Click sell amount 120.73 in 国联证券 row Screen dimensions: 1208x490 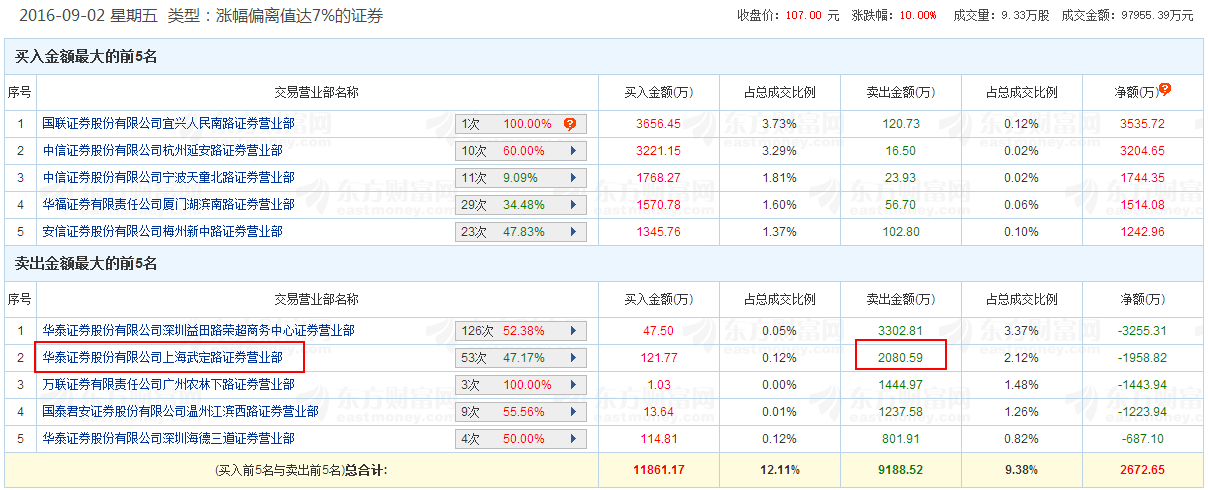[900, 124]
